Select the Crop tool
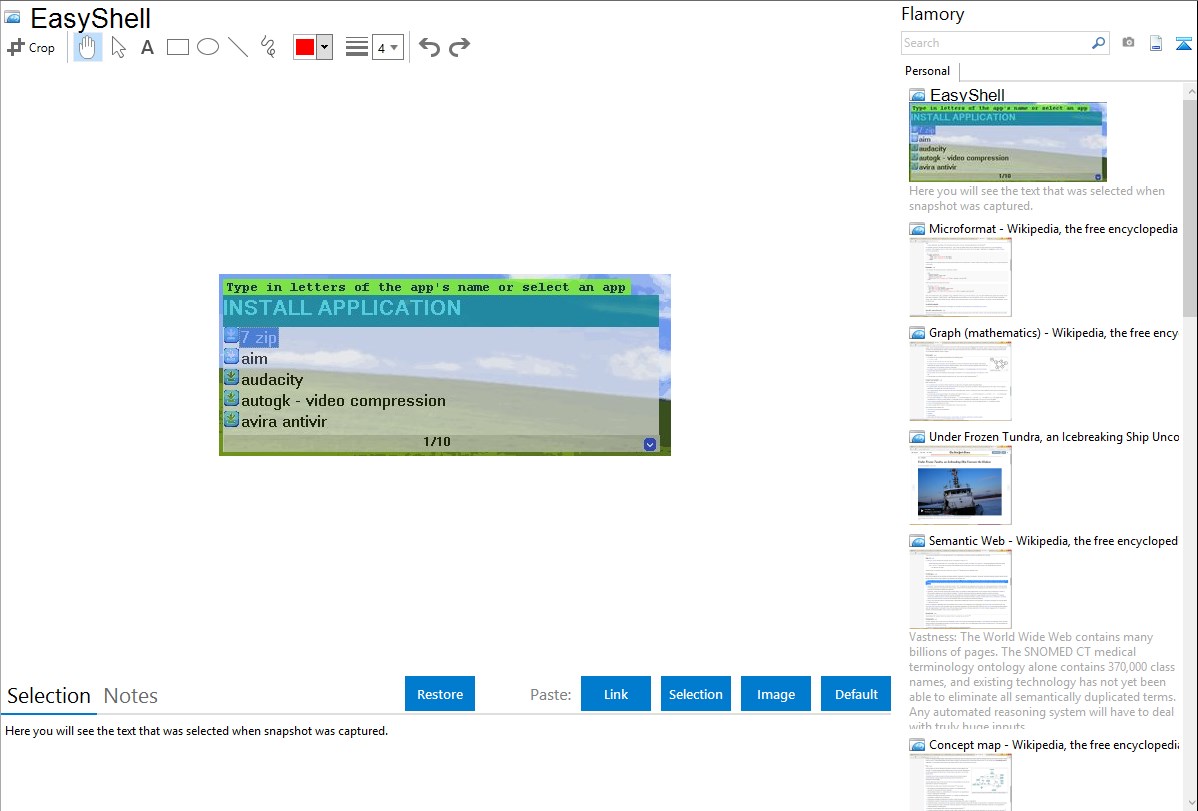 tap(31, 47)
